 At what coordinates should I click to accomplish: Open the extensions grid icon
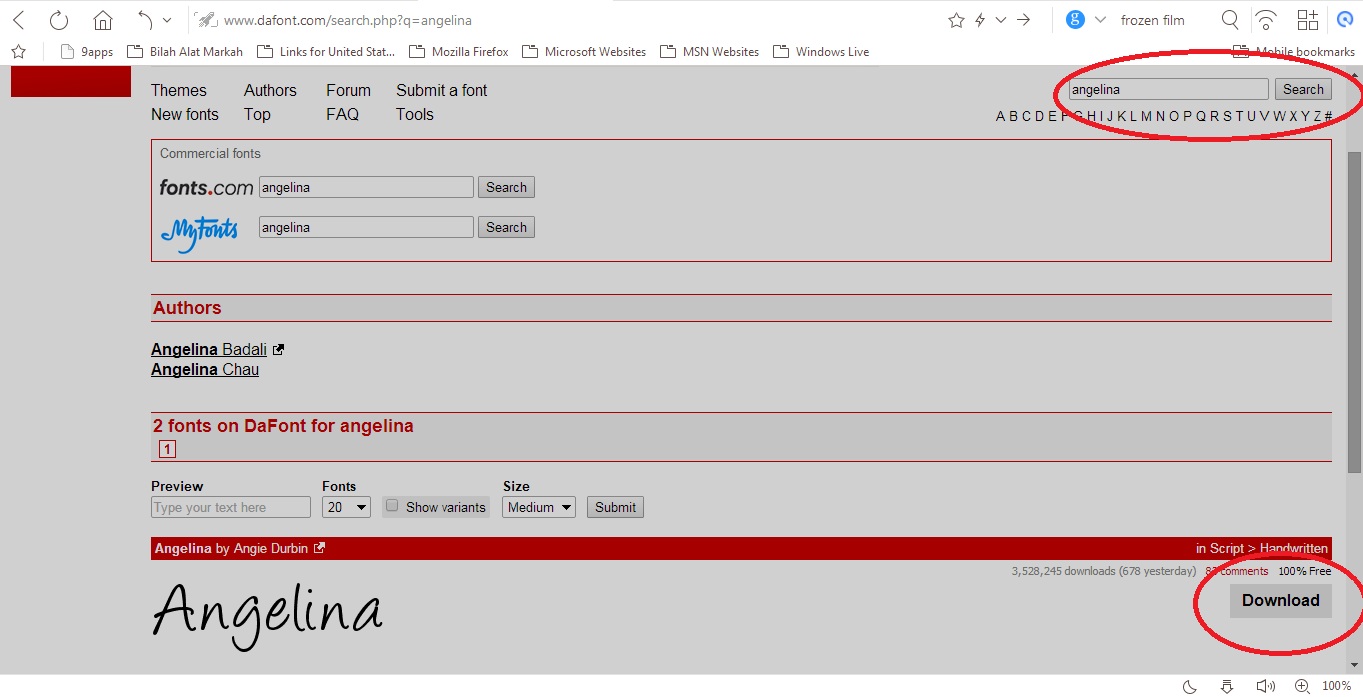pyautogui.click(x=1307, y=20)
